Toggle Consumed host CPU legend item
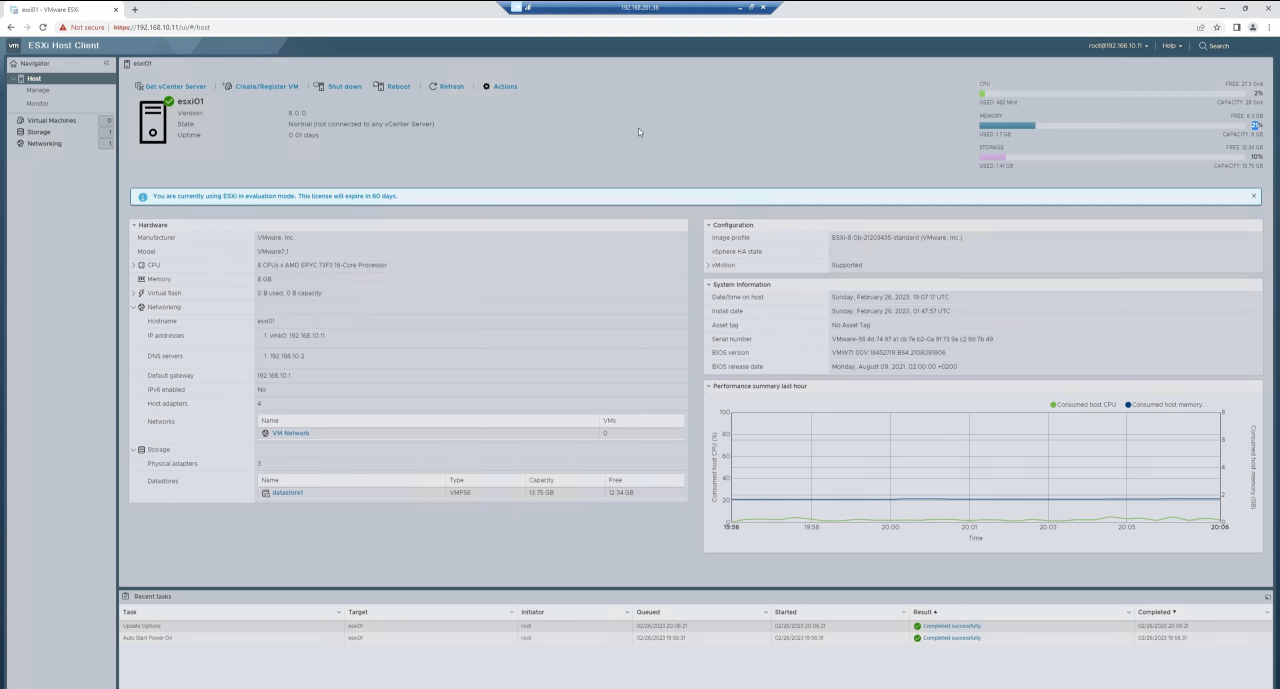The image size is (1280, 689). point(1083,405)
